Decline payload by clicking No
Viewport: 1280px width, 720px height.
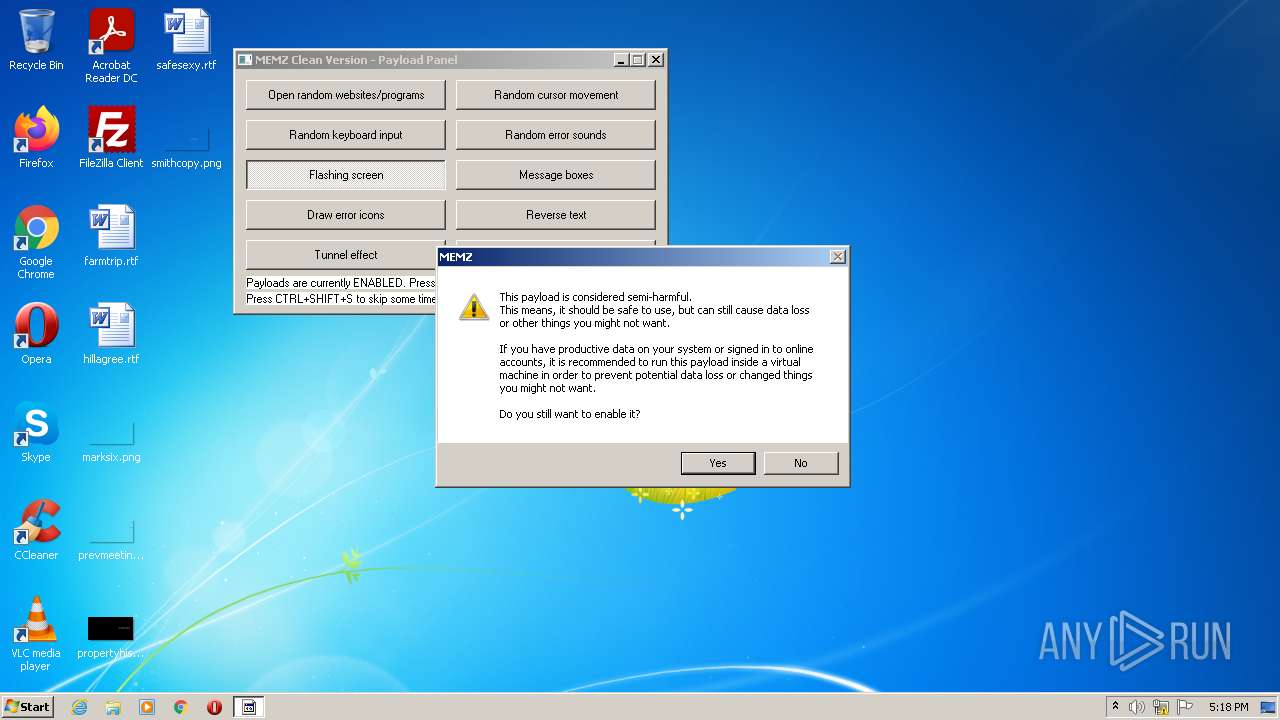click(x=801, y=463)
